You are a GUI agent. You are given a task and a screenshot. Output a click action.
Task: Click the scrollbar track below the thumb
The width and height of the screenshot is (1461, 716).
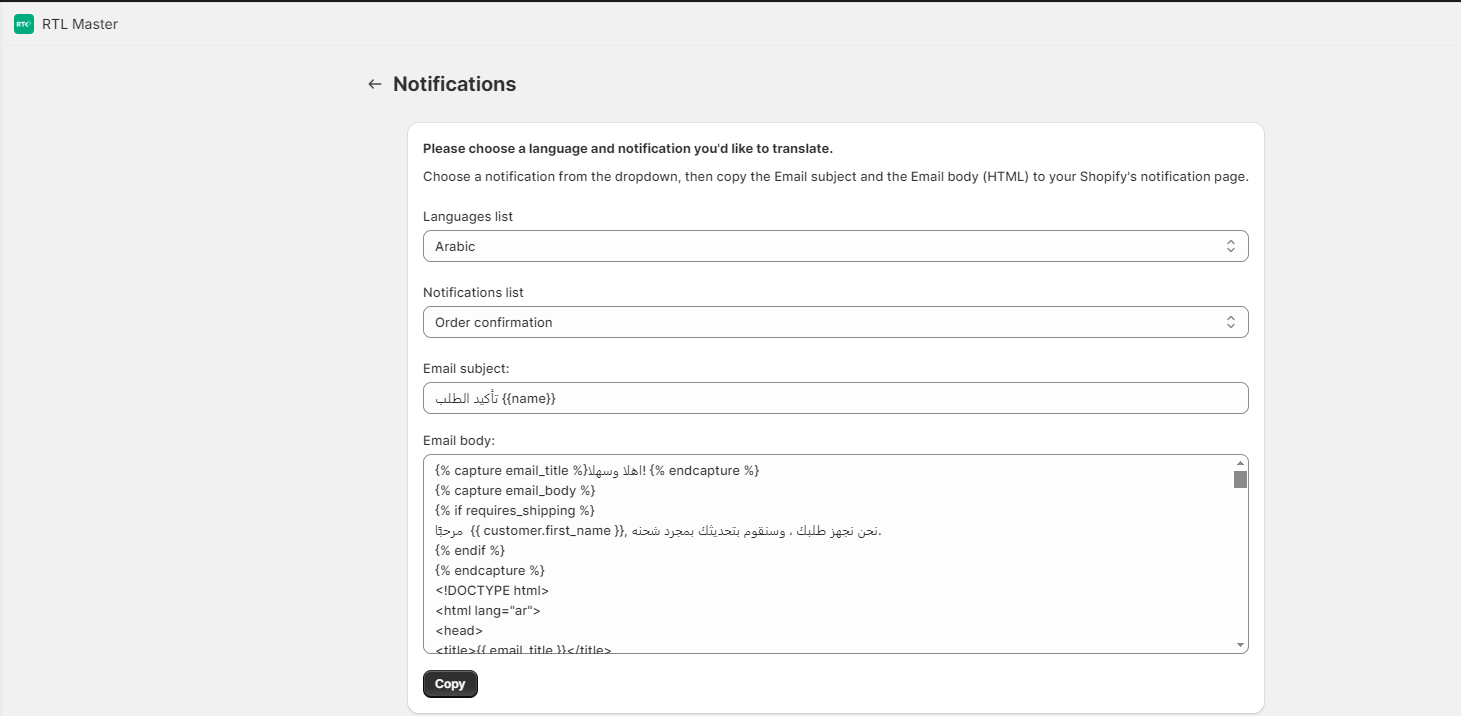1240,563
